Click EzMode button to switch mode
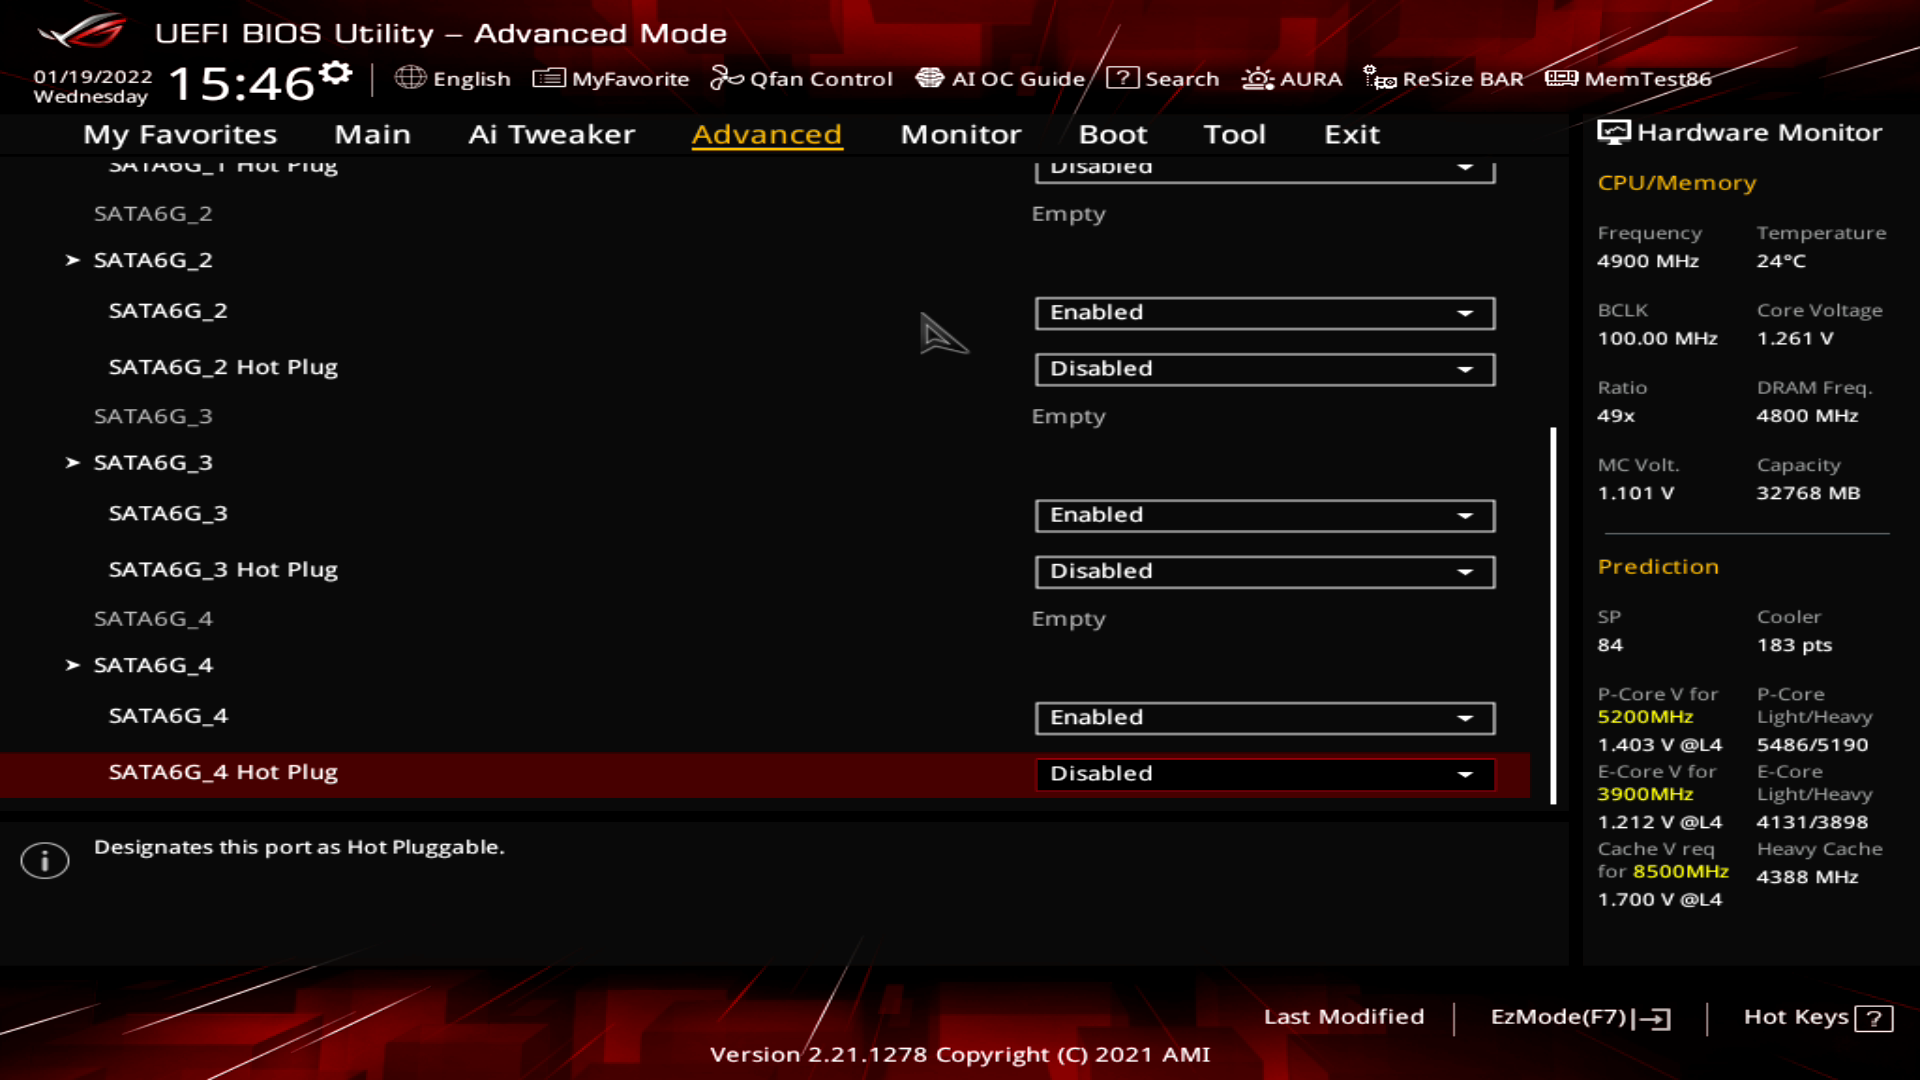Screen dimensions: 1920x1080 tap(1577, 1017)
